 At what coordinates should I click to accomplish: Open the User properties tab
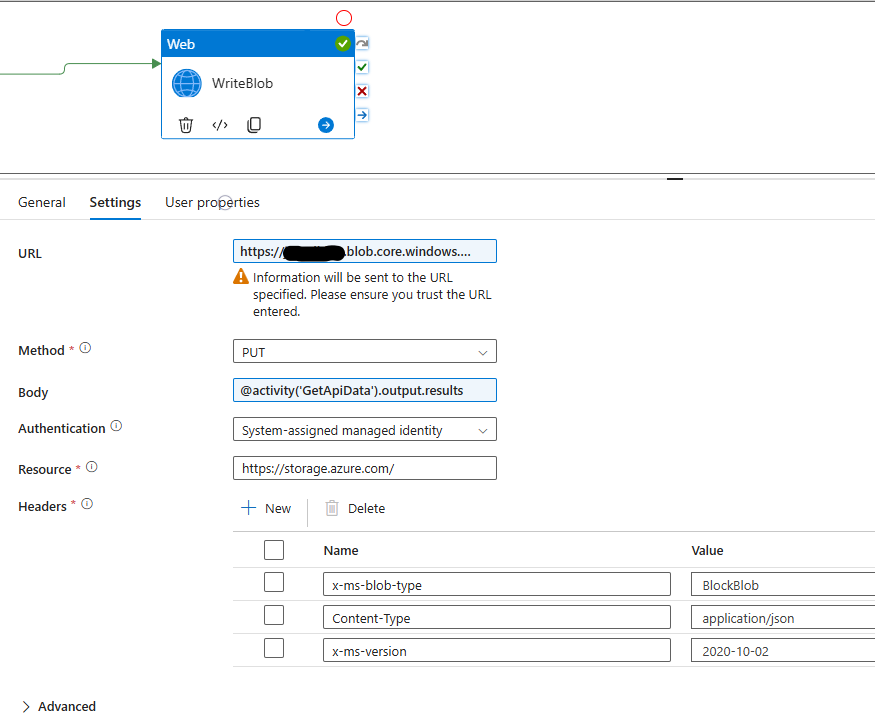(211, 202)
